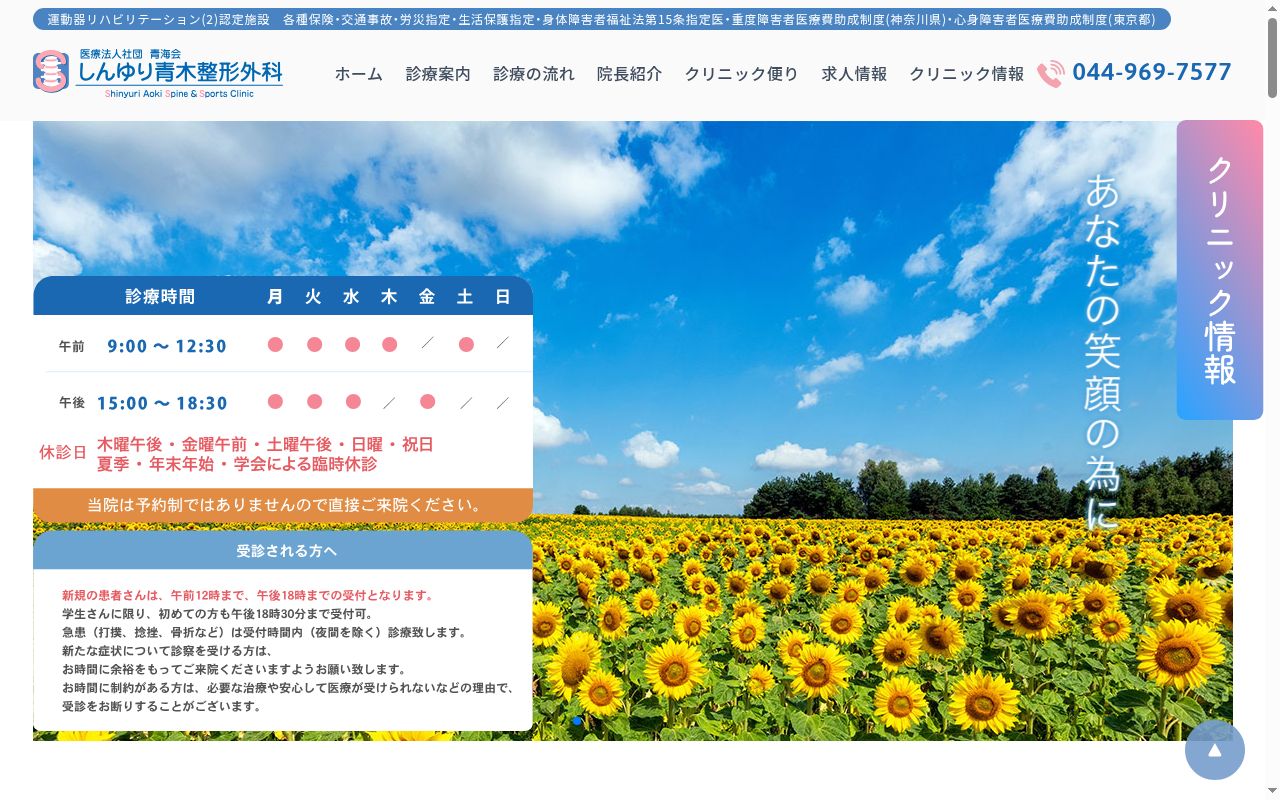Click the 診療時間 table heading
Screen dimensions: 1280x800
pyautogui.click(x=160, y=297)
